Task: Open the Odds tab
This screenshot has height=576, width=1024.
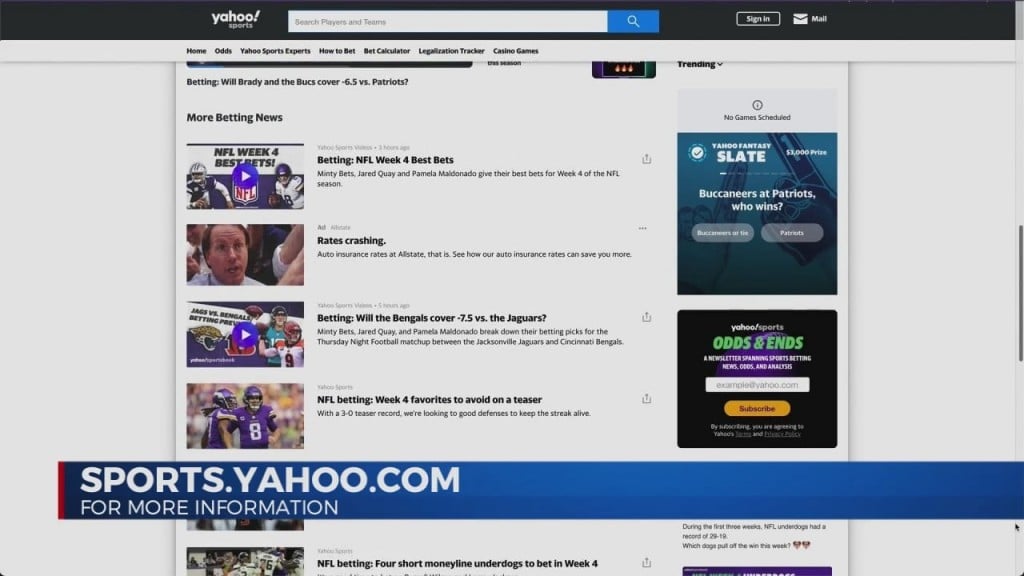Action: pos(223,51)
